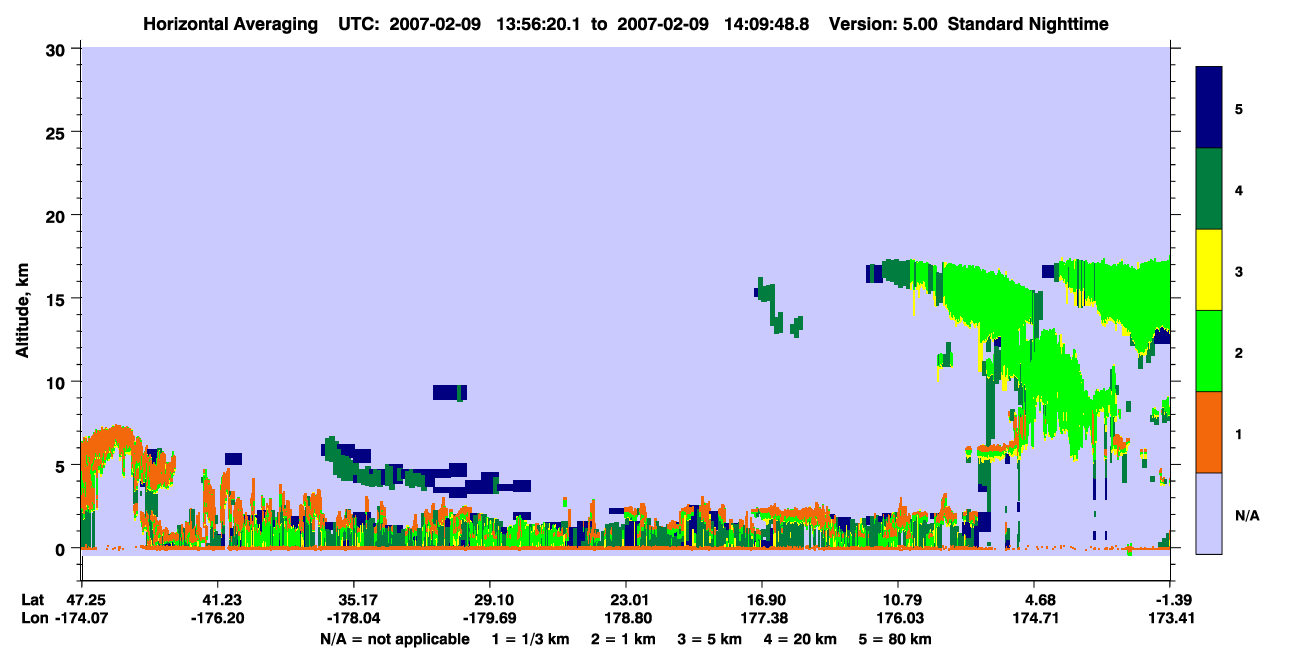
Task: Click the 'Lat' row label
Action: coord(33,600)
